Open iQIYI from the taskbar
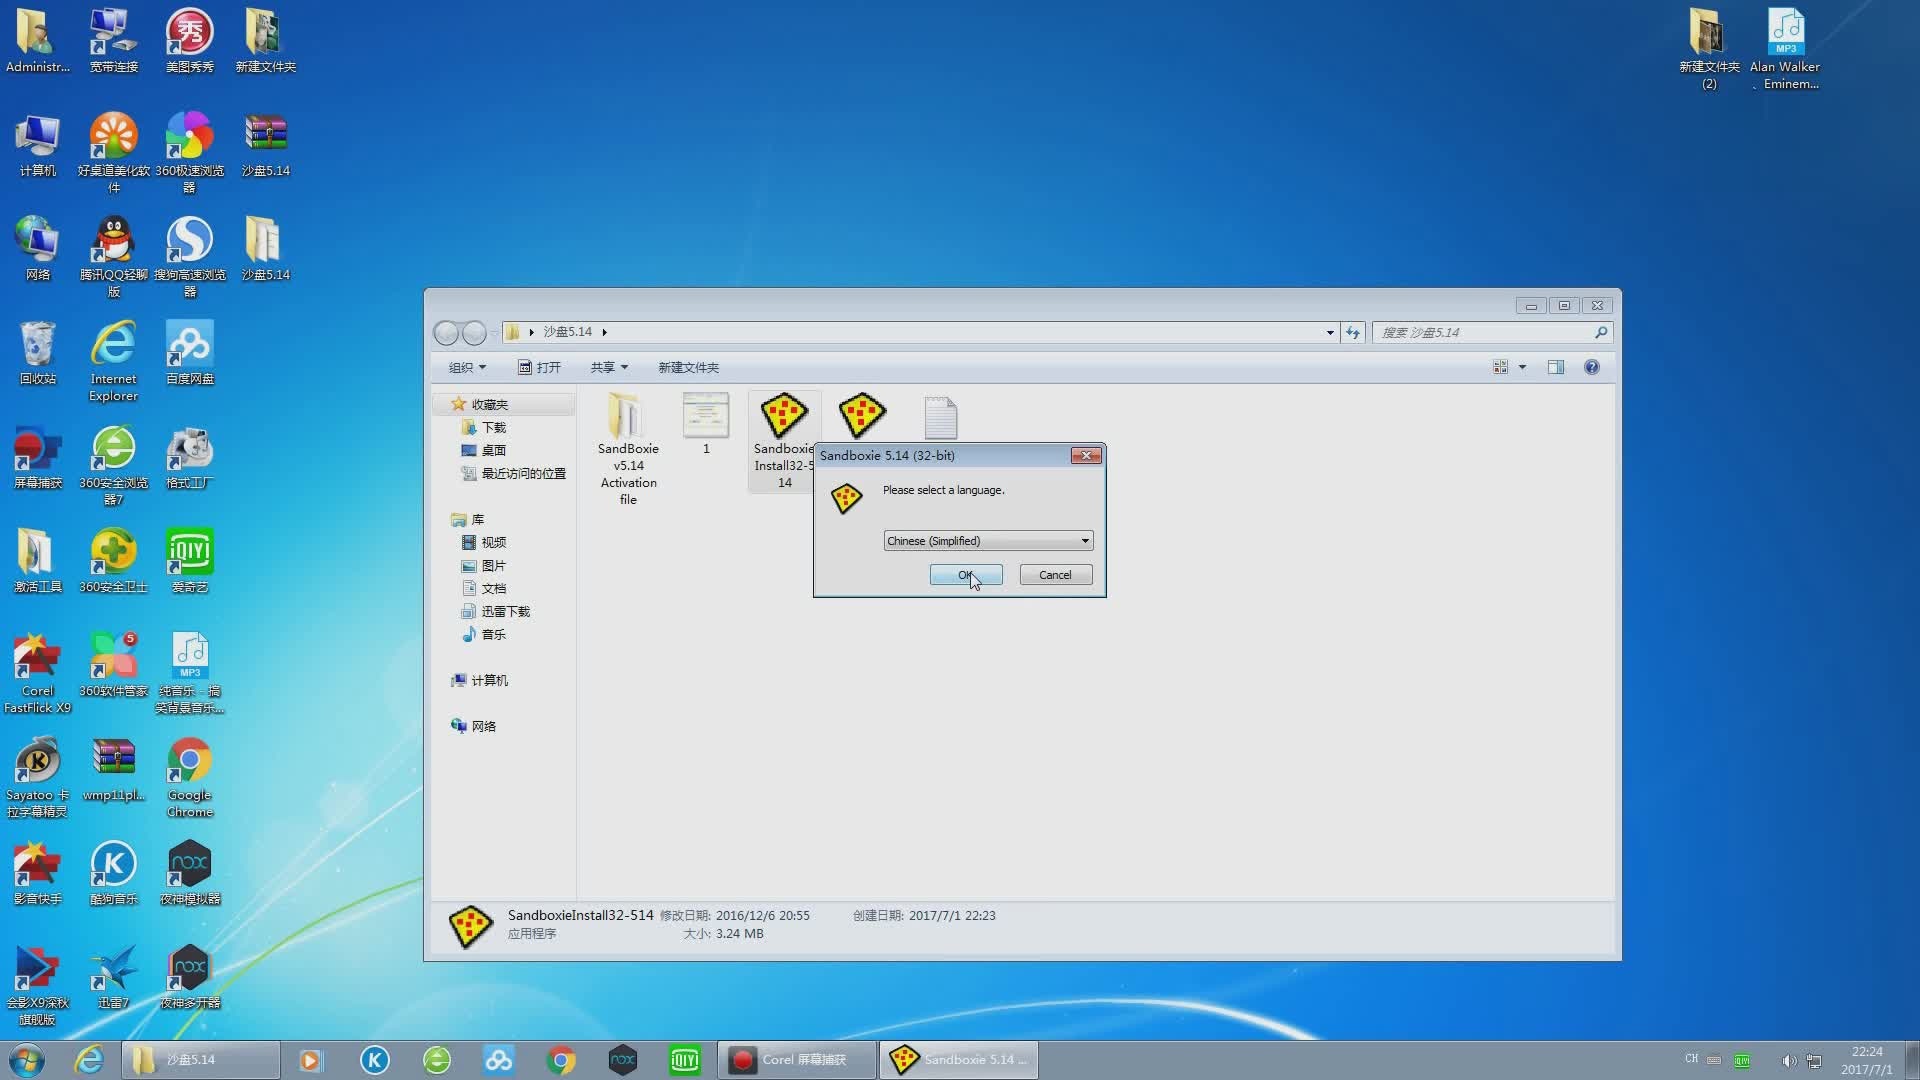This screenshot has width=1920, height=1080. click(x=685, y=1060)
